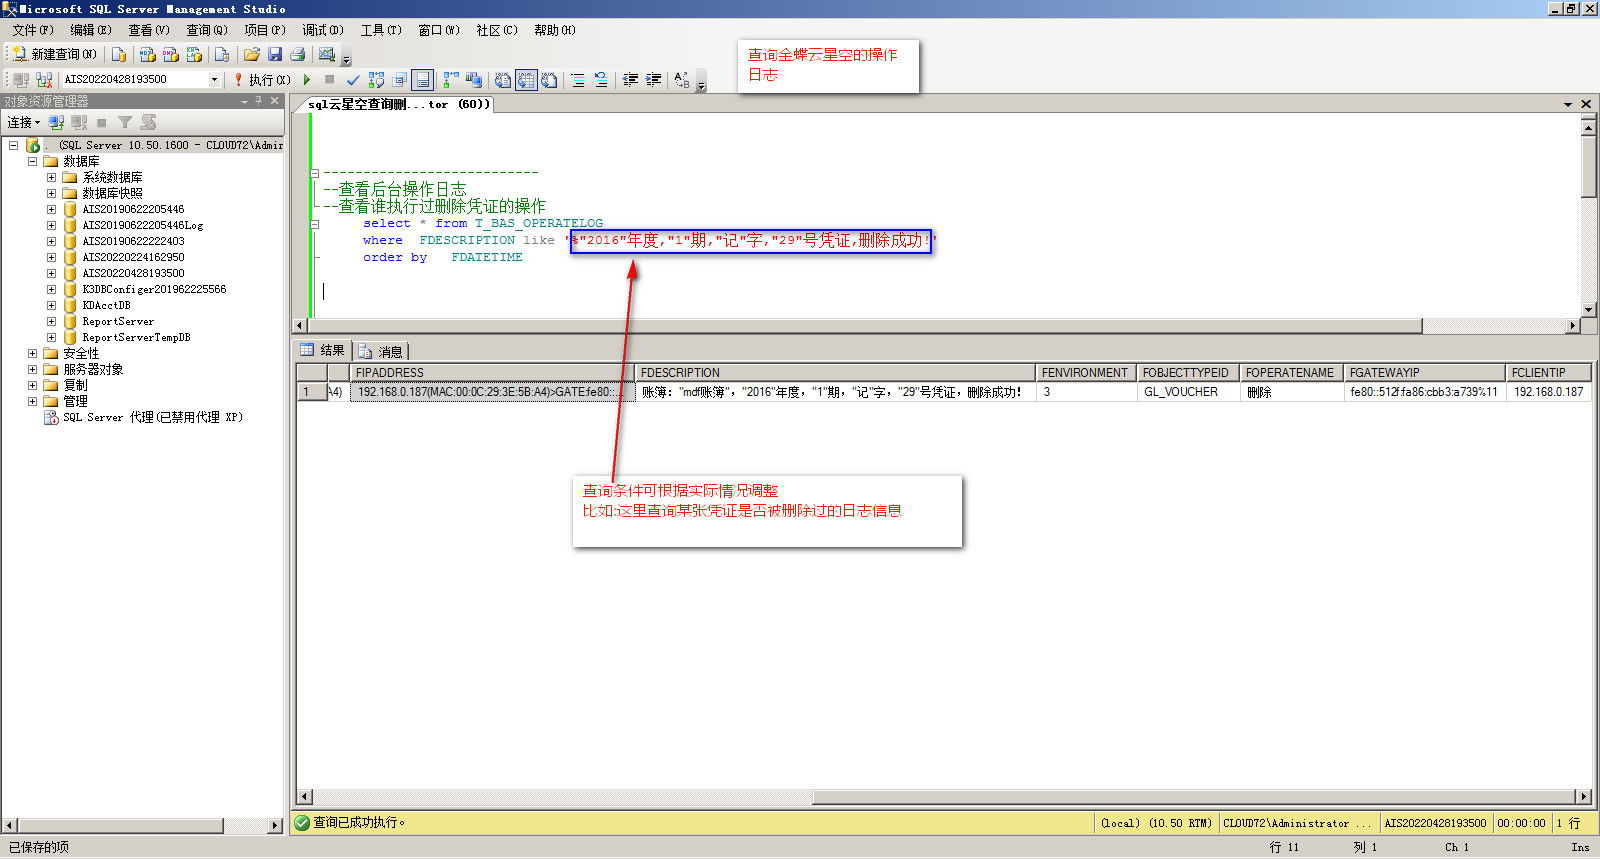The height and width of the screenshot is (859, 1600).
Task: Click the filter icon in Object Explorer
Action: pos(125,122)
